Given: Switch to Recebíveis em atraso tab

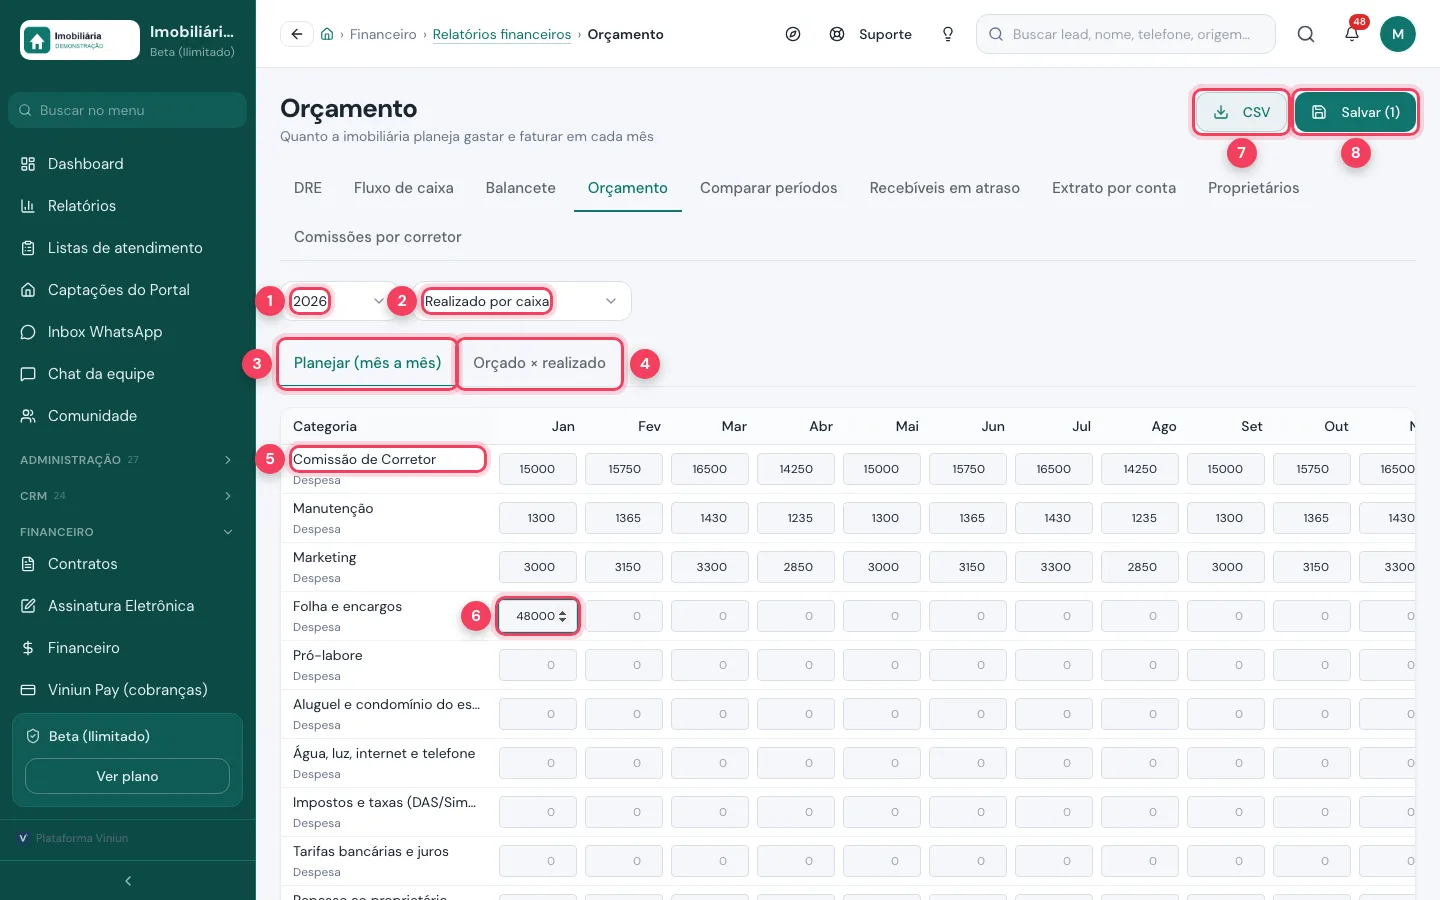Looking at the screenshot, I should (x=945, y=188).
